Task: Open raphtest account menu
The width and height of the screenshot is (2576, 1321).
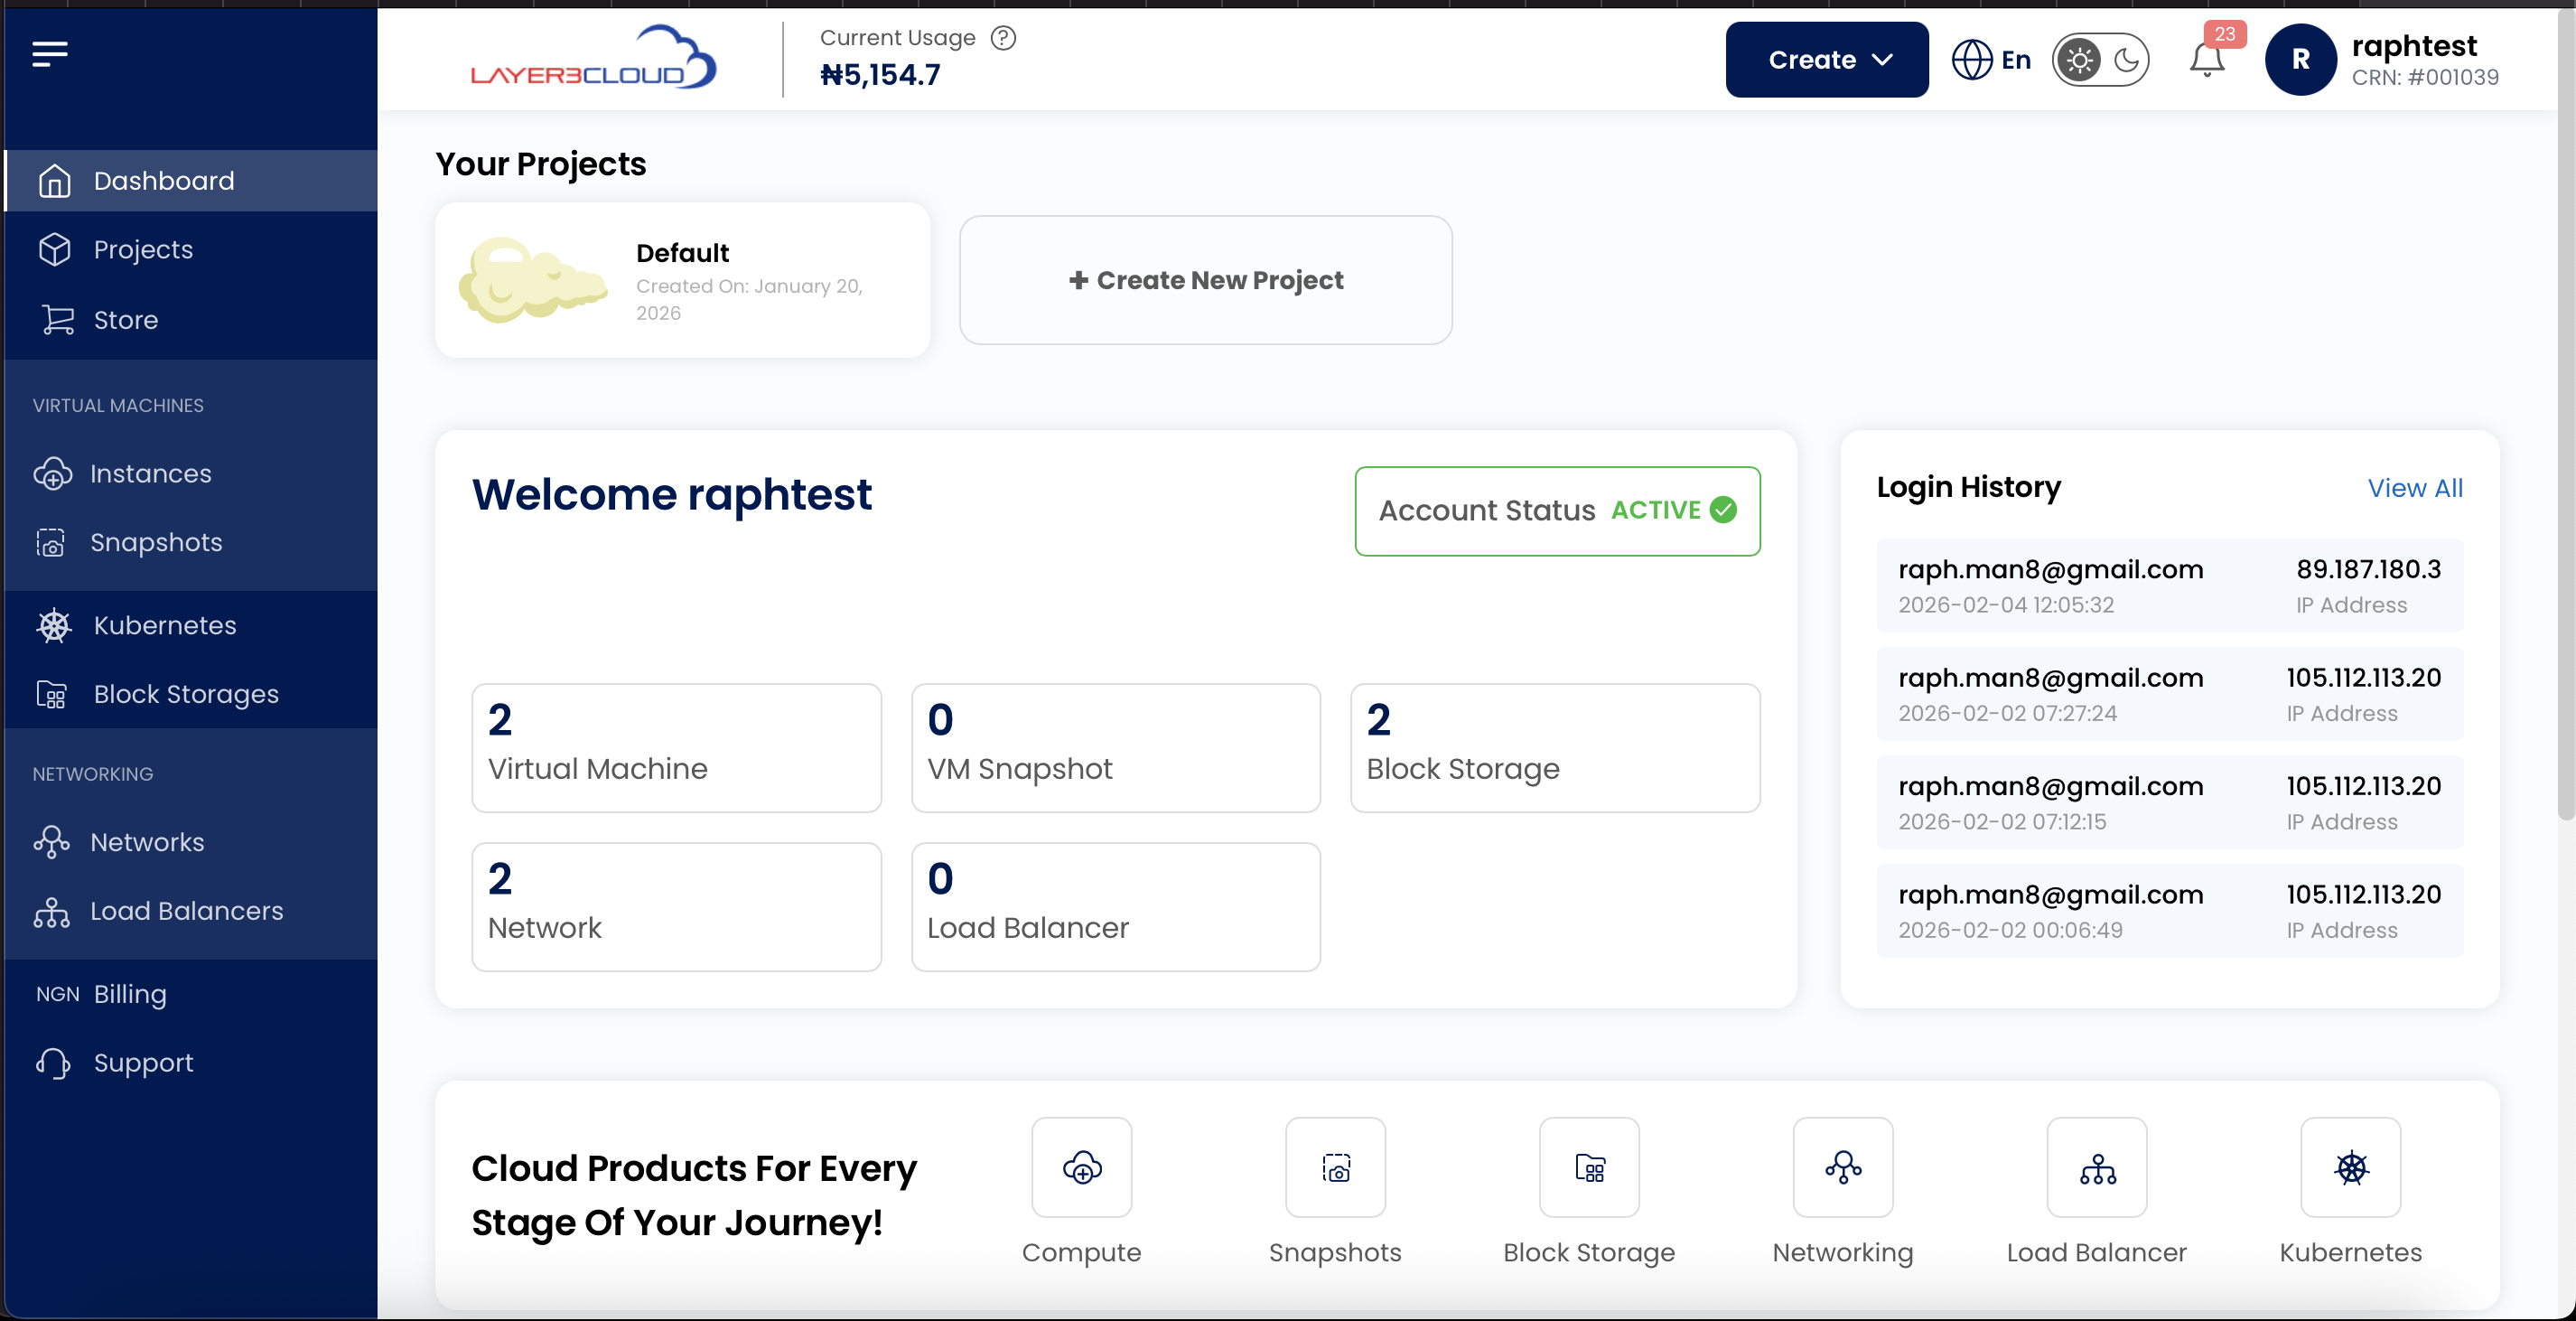Action: coord(2383,60)
